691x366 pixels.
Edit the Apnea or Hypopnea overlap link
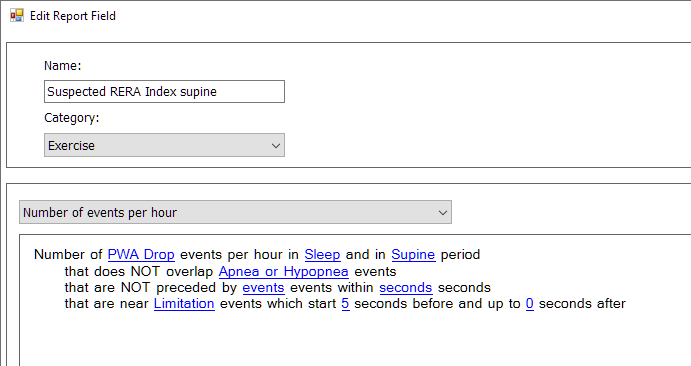point(283,271)
